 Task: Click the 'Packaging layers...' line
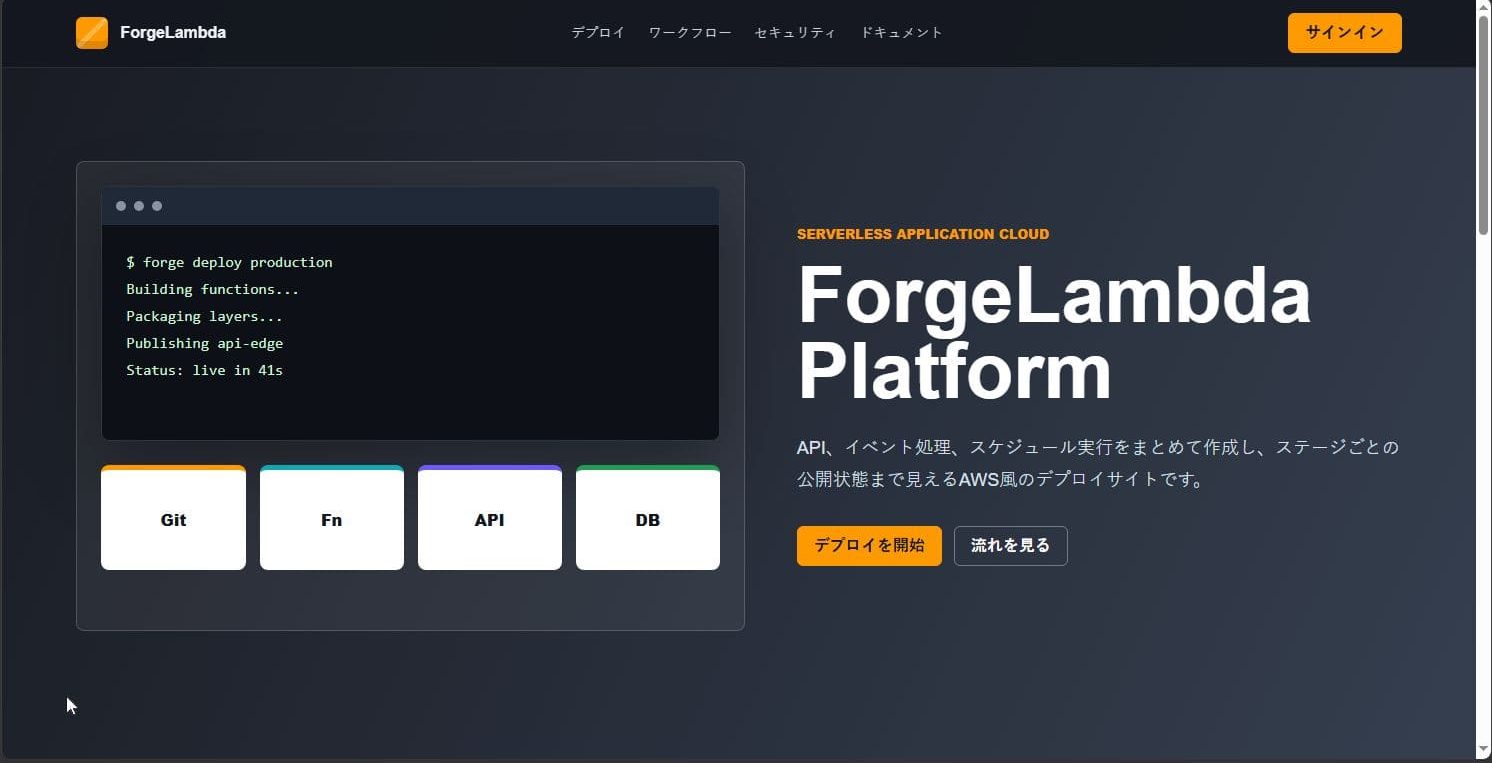pos(204,316)
